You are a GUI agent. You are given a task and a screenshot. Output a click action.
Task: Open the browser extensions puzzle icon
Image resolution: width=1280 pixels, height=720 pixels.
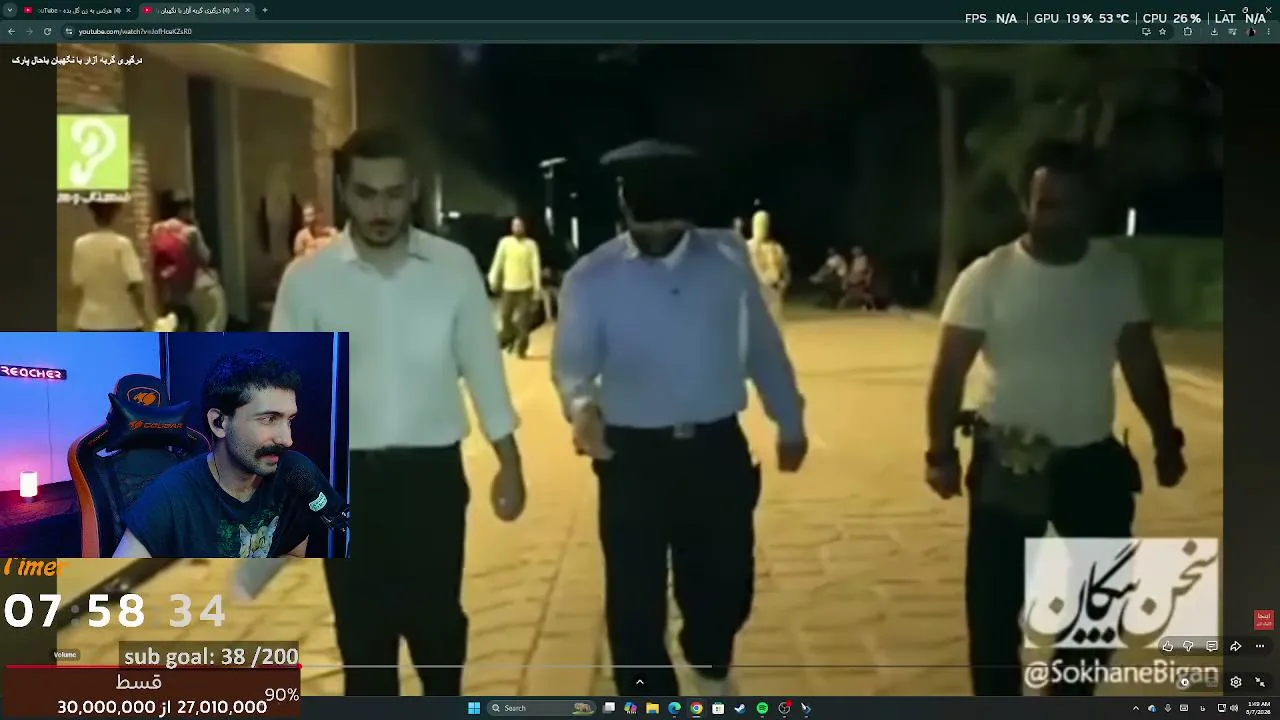1188,31
